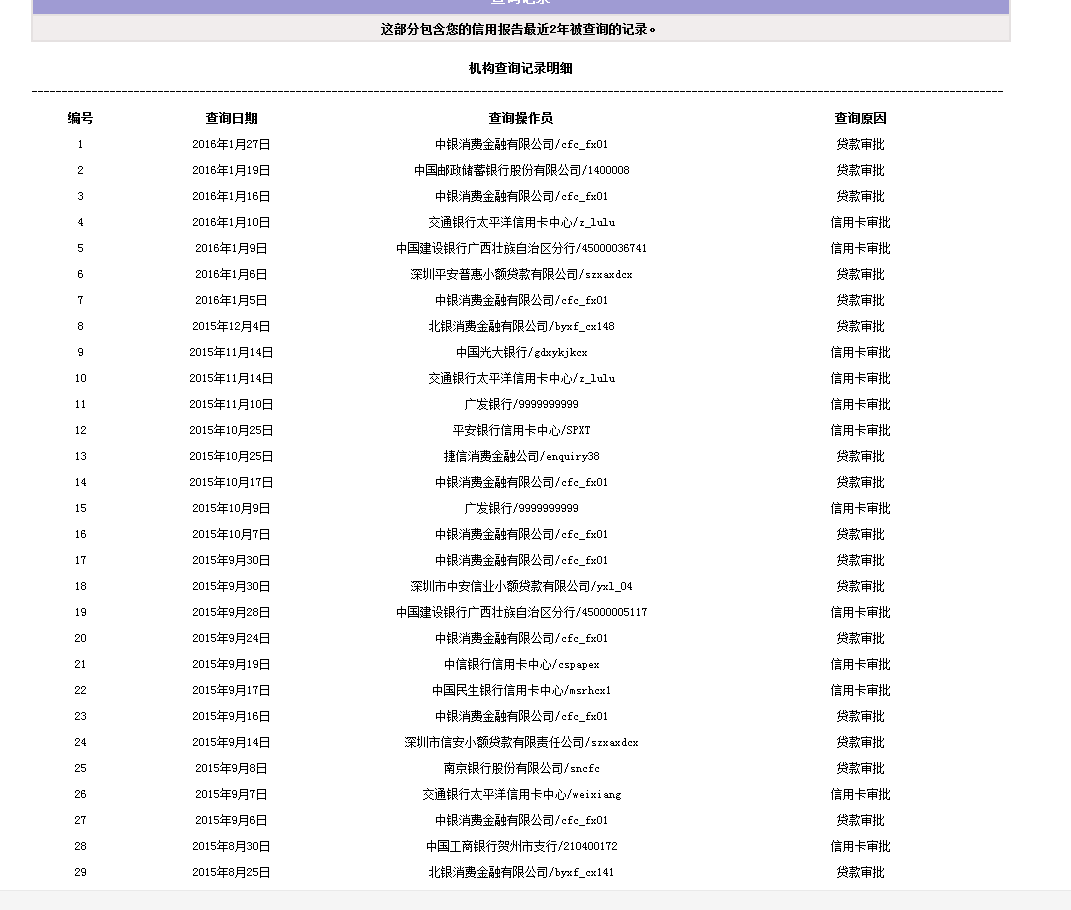Click the 查询日期 column header
Screen dimensions: 1071x910
[x=229, y=117]
